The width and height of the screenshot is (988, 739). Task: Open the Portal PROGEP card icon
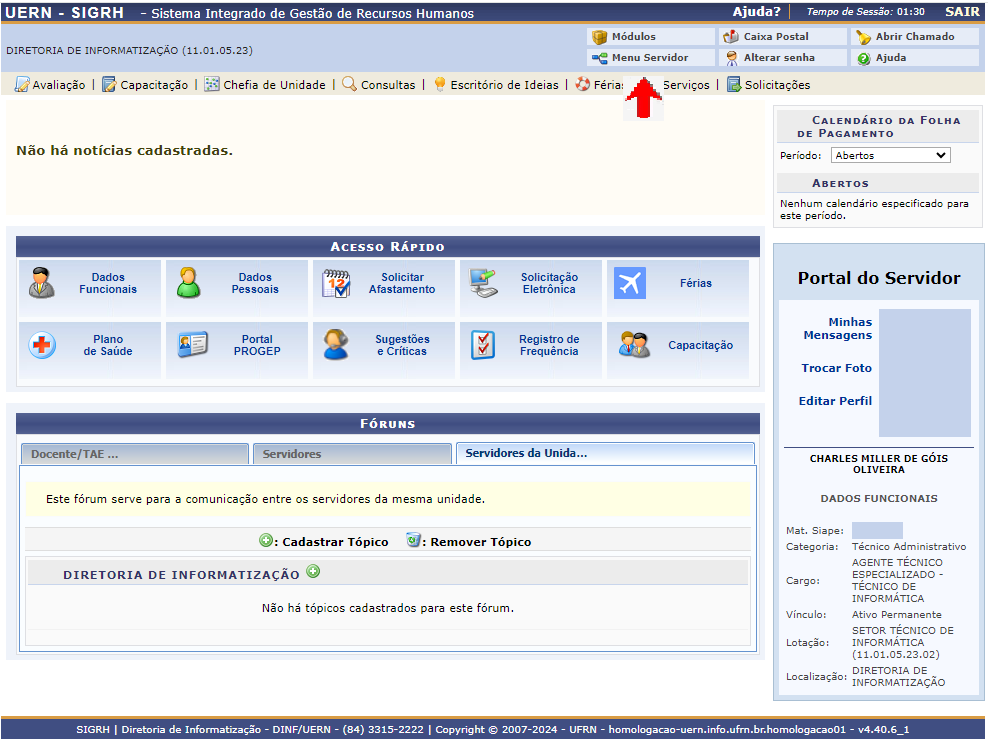(x=191, y=346)
